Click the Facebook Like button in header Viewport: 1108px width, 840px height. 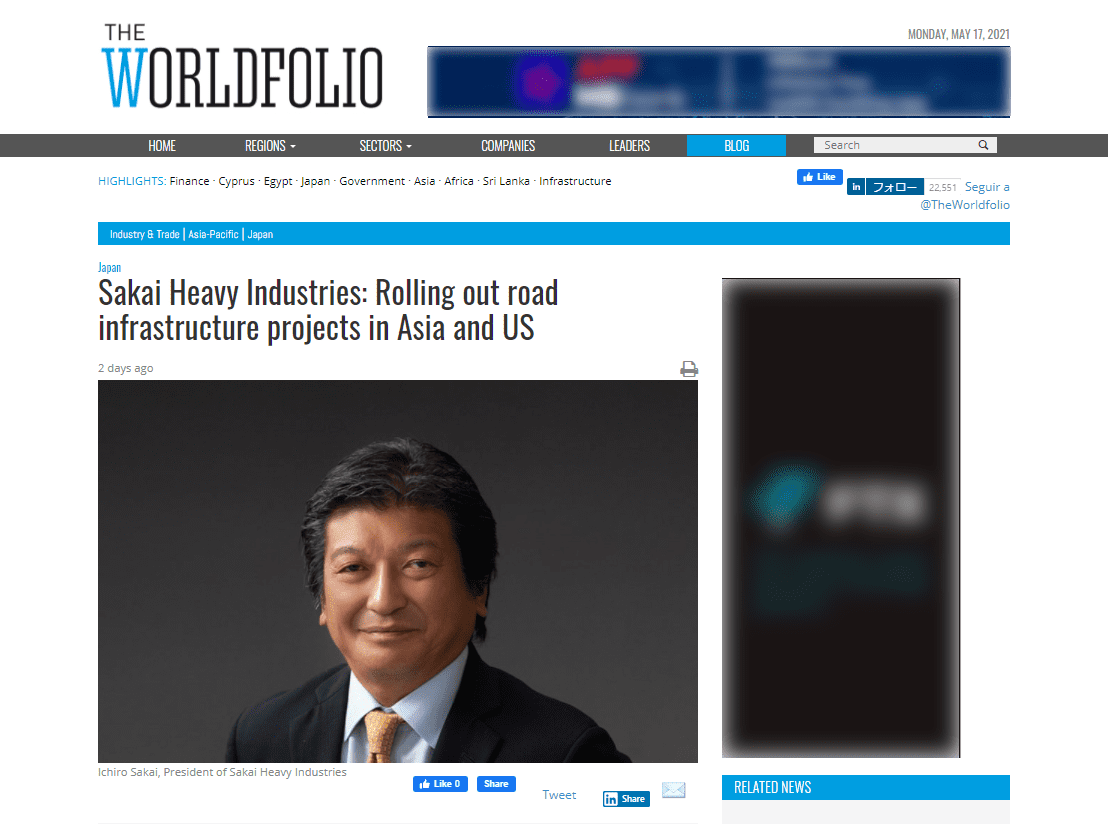point(820,177)
